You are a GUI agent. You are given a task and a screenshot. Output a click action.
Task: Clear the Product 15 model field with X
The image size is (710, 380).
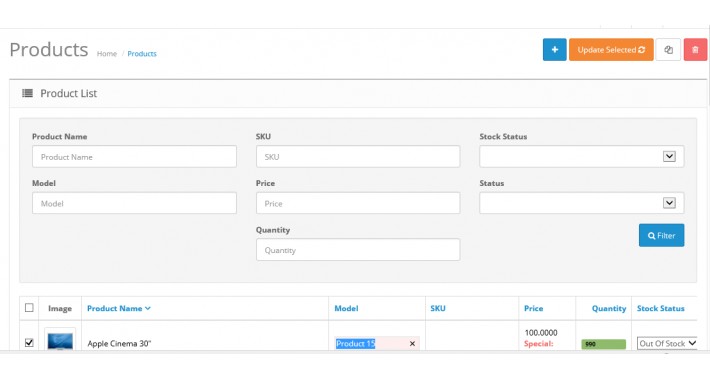(x=412, y=344)
